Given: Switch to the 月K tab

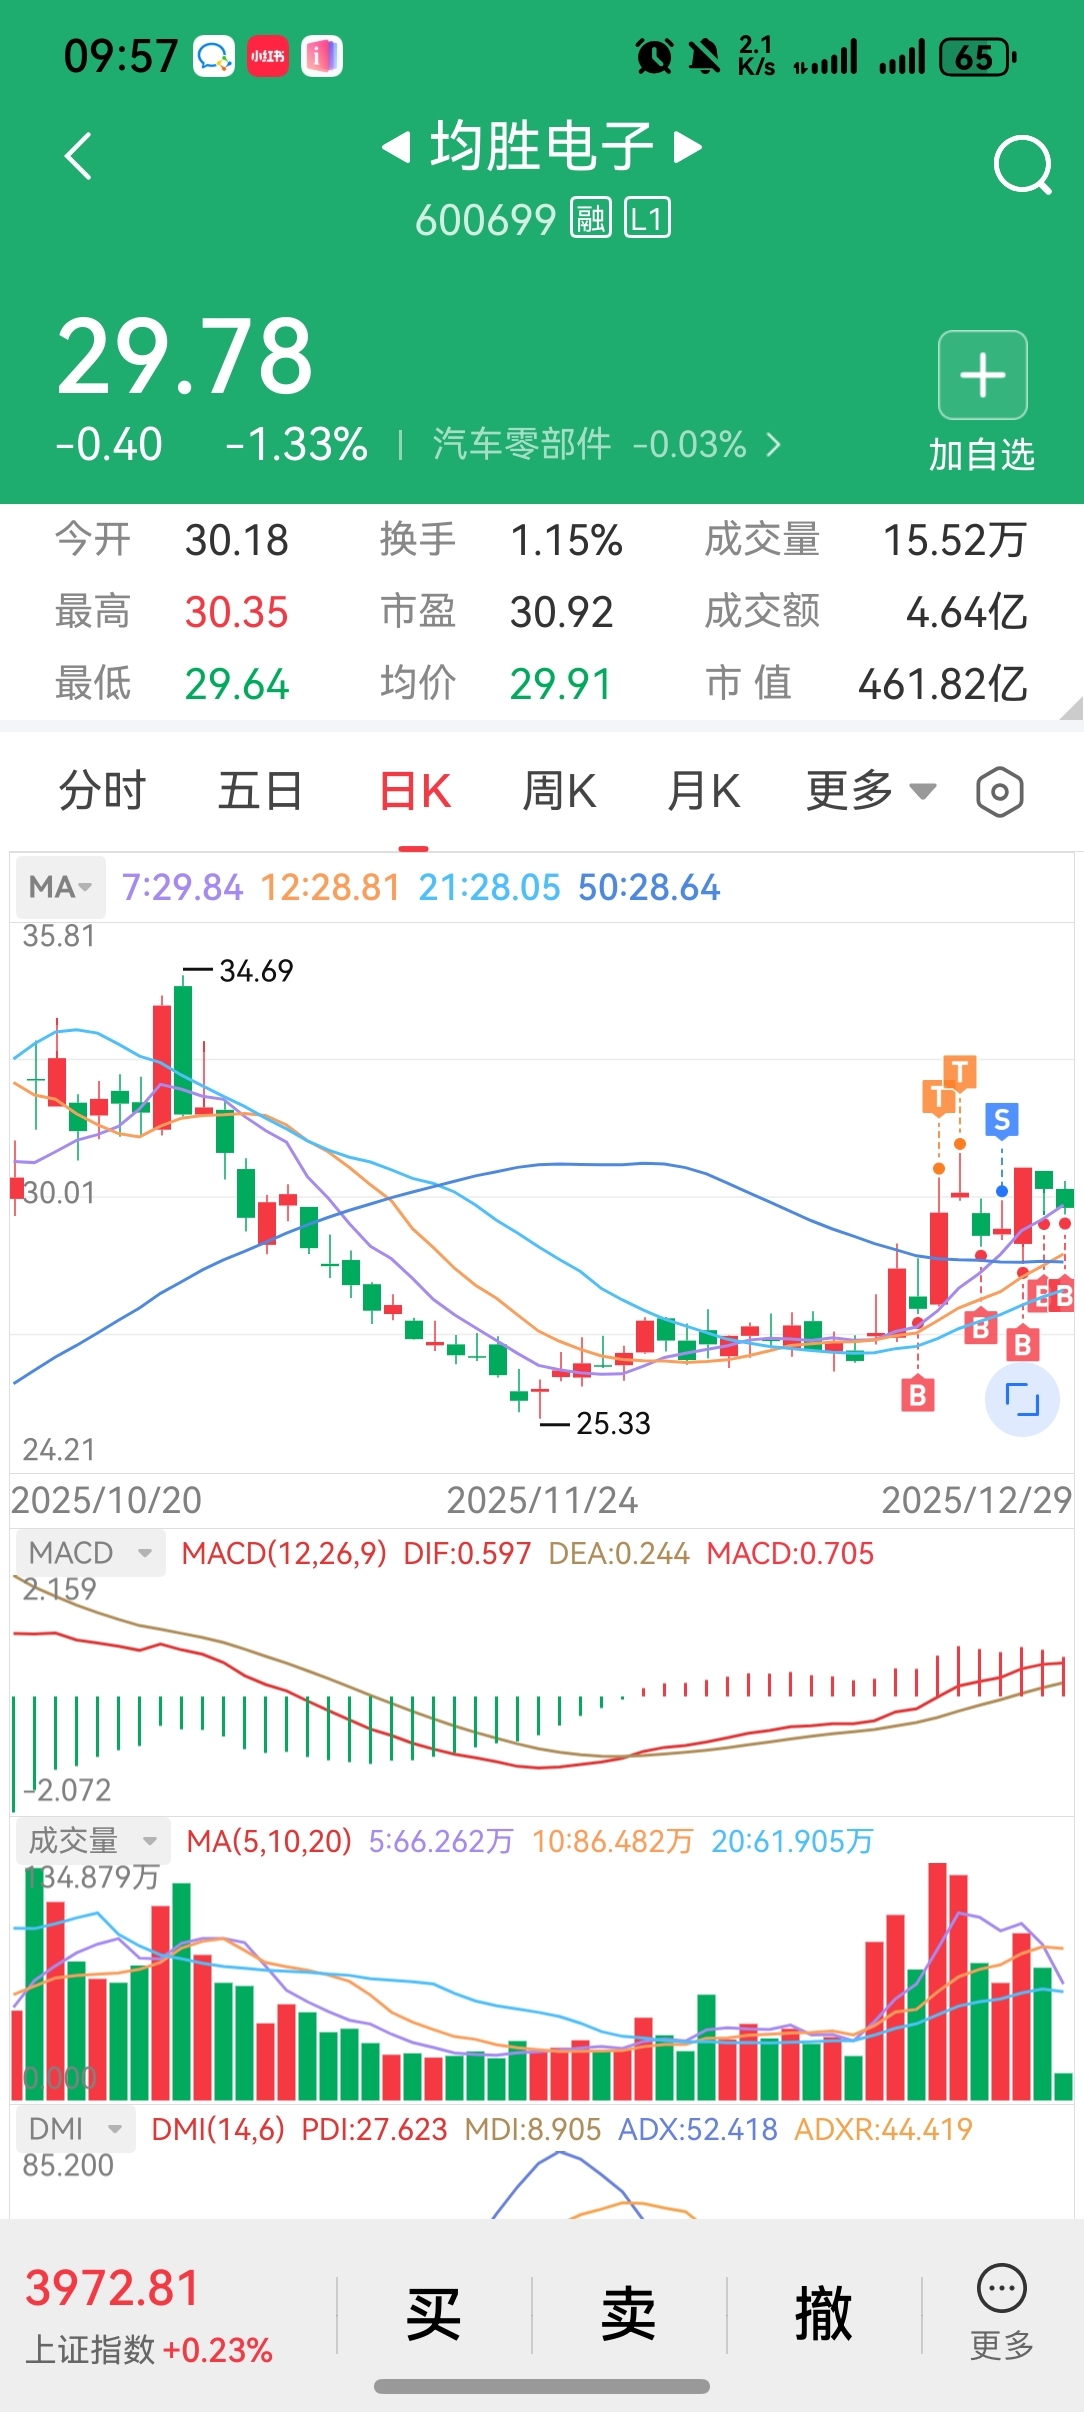Looking at the screenshot, I should tap(703, 791).
